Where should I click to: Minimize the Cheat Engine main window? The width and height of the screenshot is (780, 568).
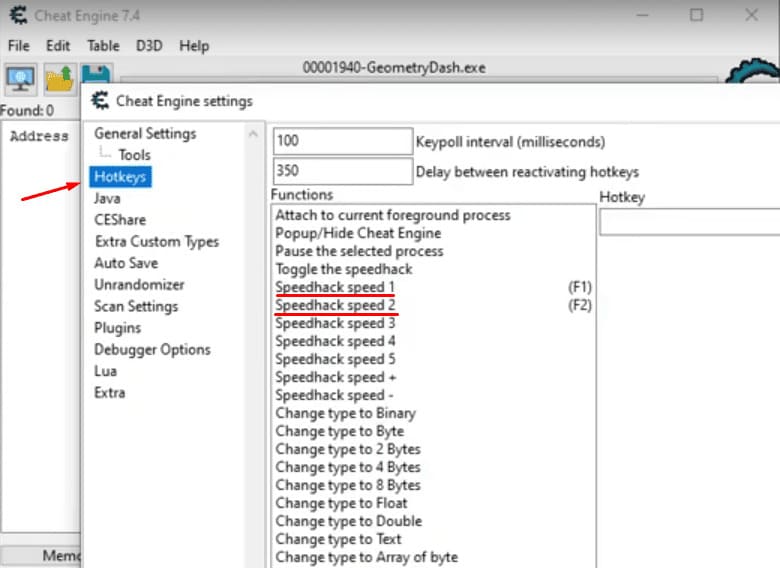(x=643, y=15)
